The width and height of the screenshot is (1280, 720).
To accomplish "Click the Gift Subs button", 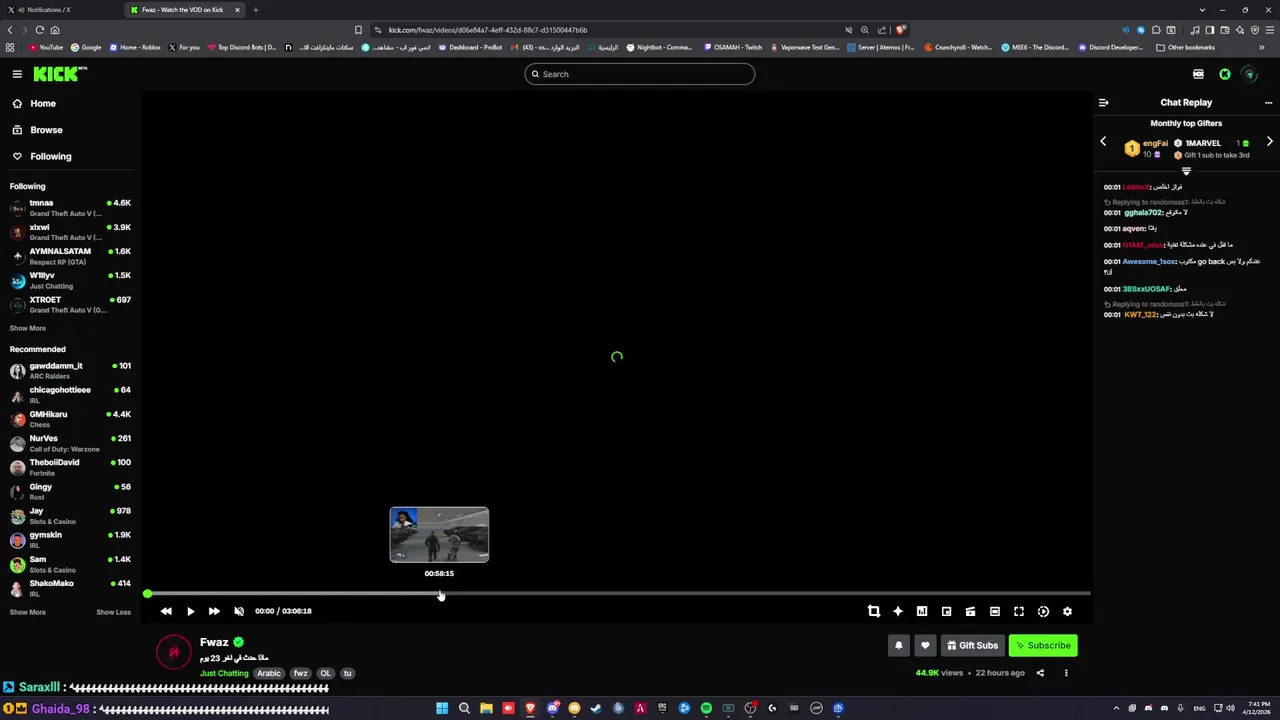I will 972,645.
